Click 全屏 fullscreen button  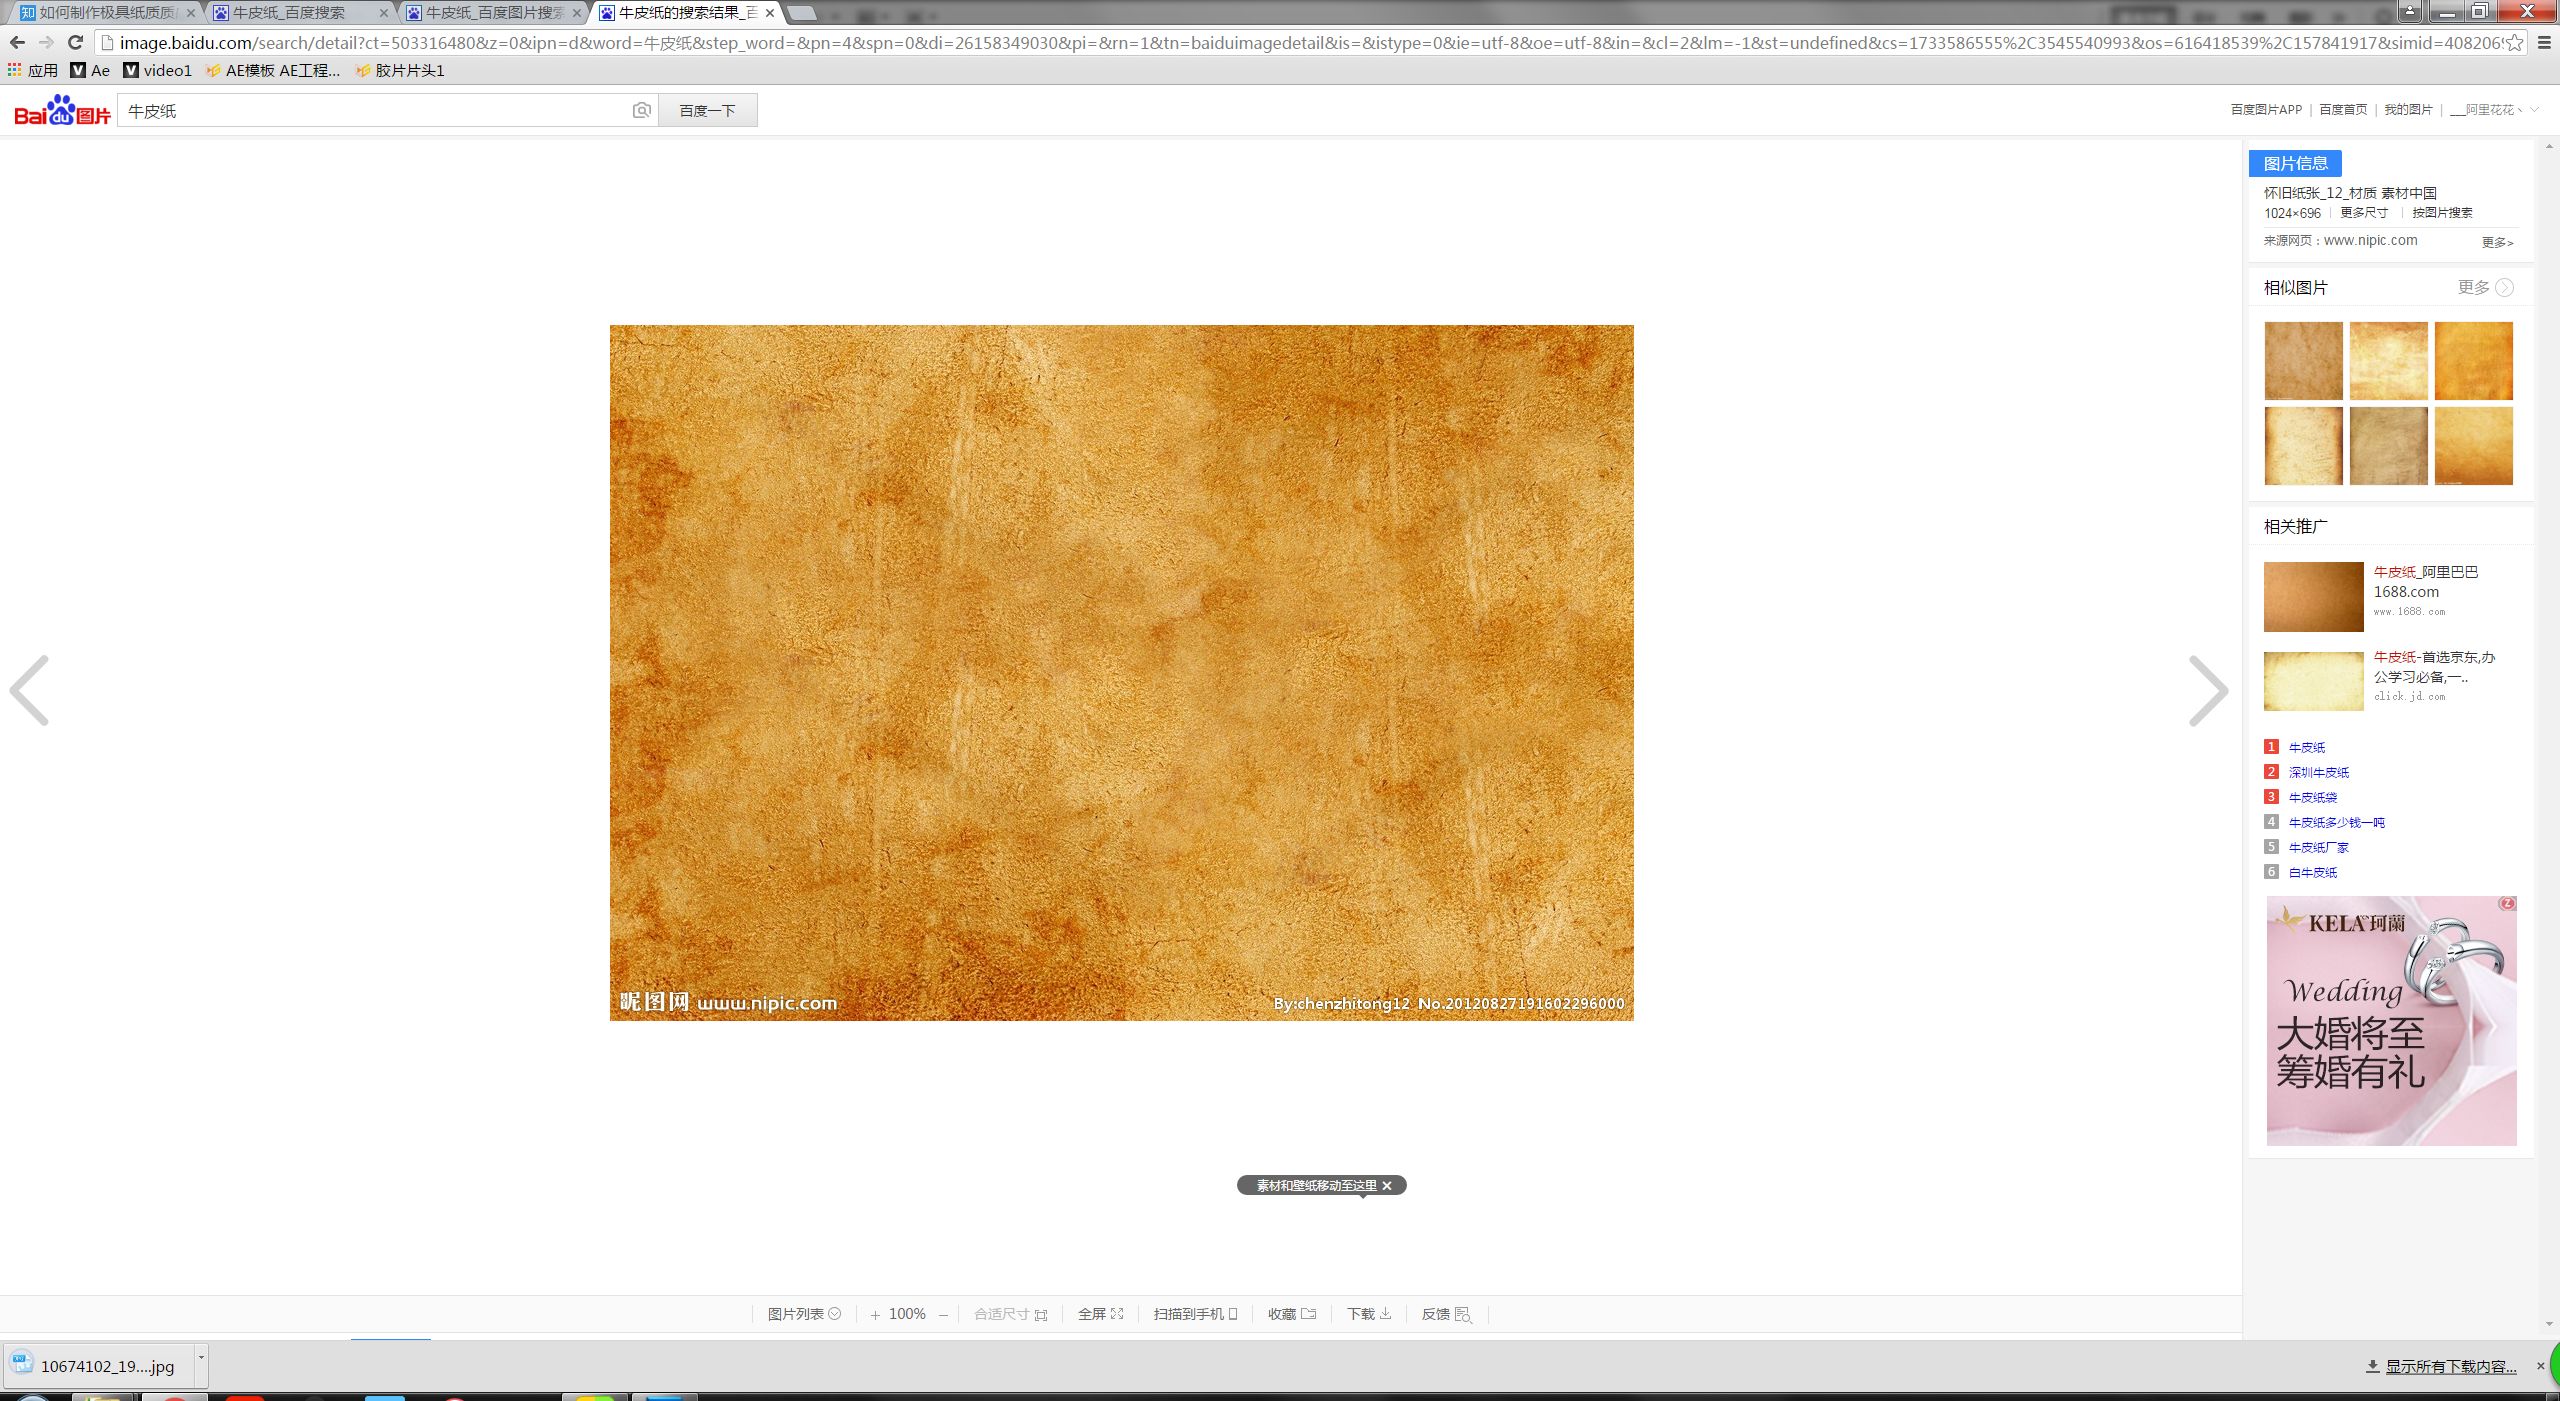1100,1314
